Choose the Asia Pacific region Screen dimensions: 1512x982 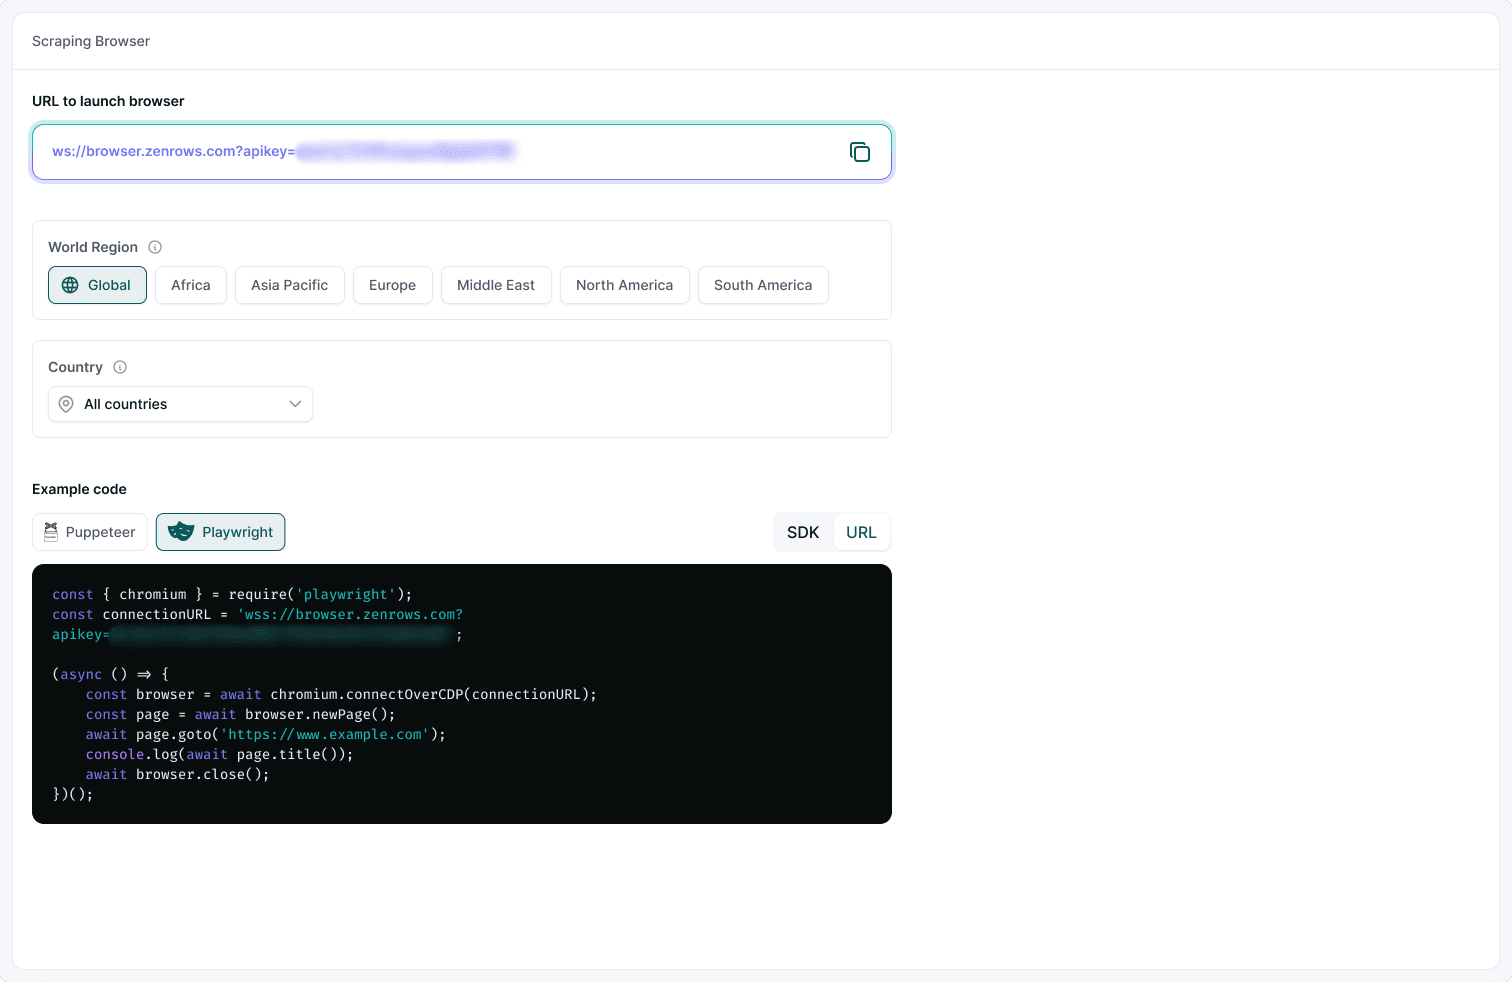(290, 285)
